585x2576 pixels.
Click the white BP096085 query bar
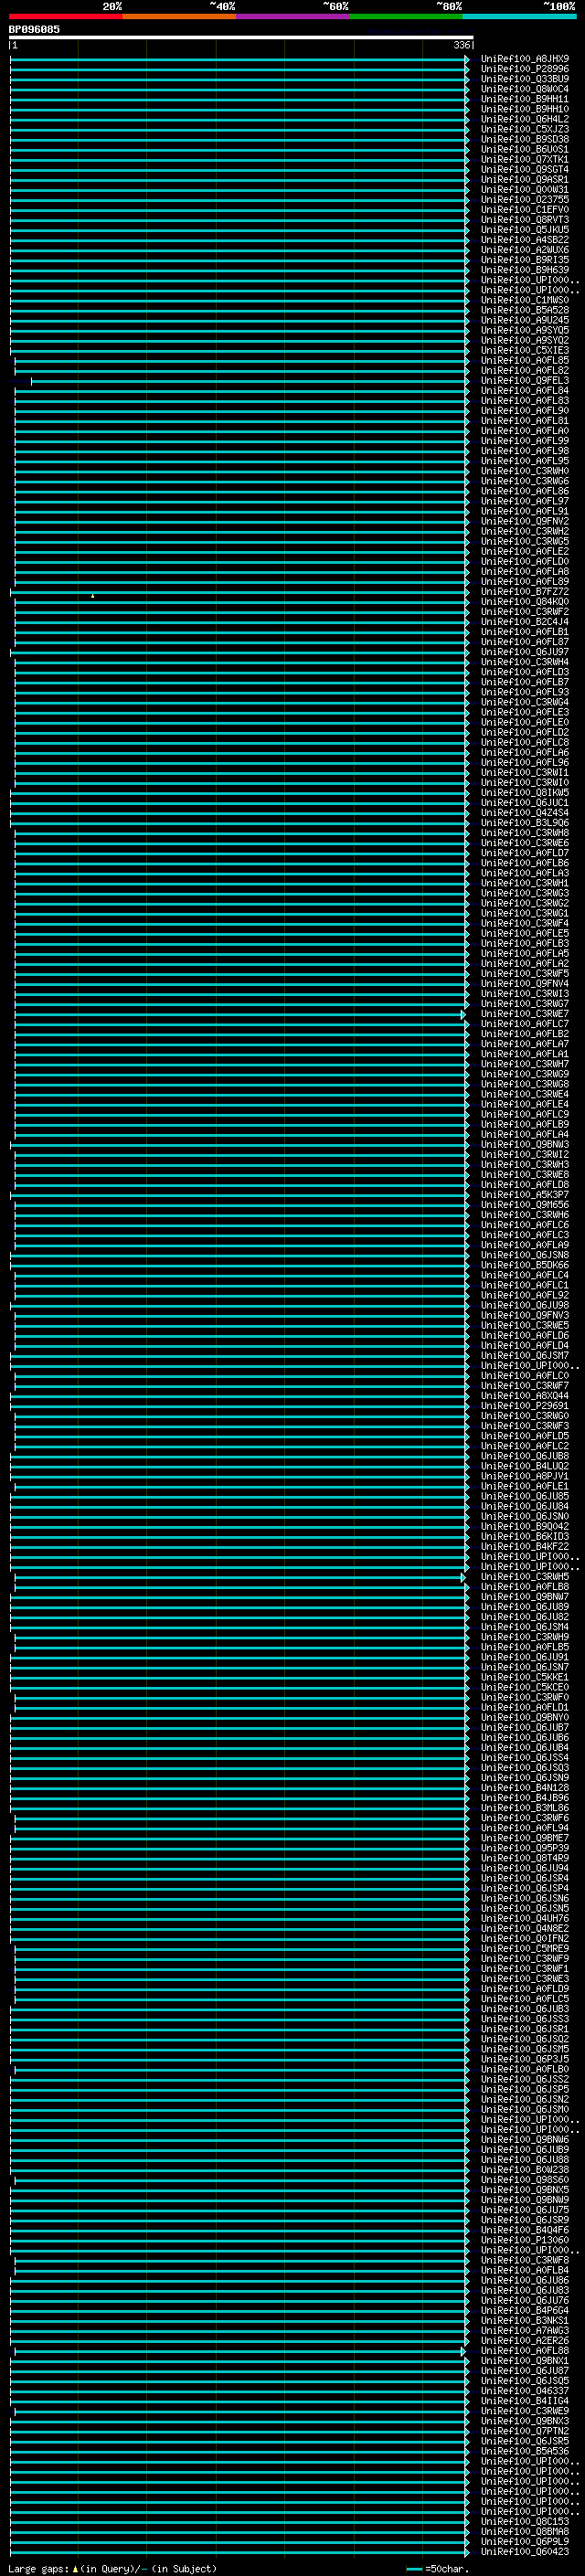click(x=241, y=38)
